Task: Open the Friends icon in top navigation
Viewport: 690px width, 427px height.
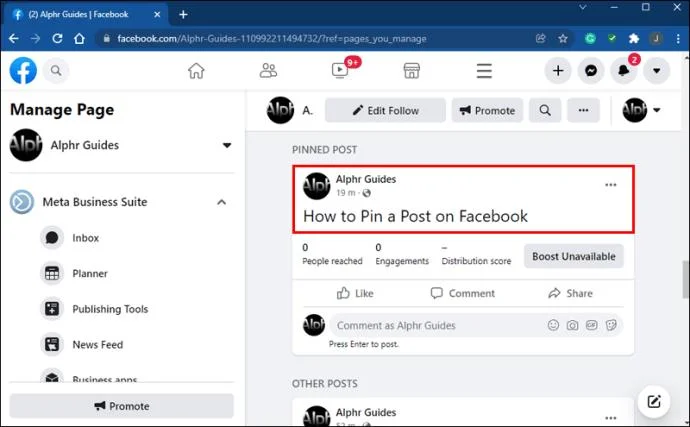Action: pos(268,70)
